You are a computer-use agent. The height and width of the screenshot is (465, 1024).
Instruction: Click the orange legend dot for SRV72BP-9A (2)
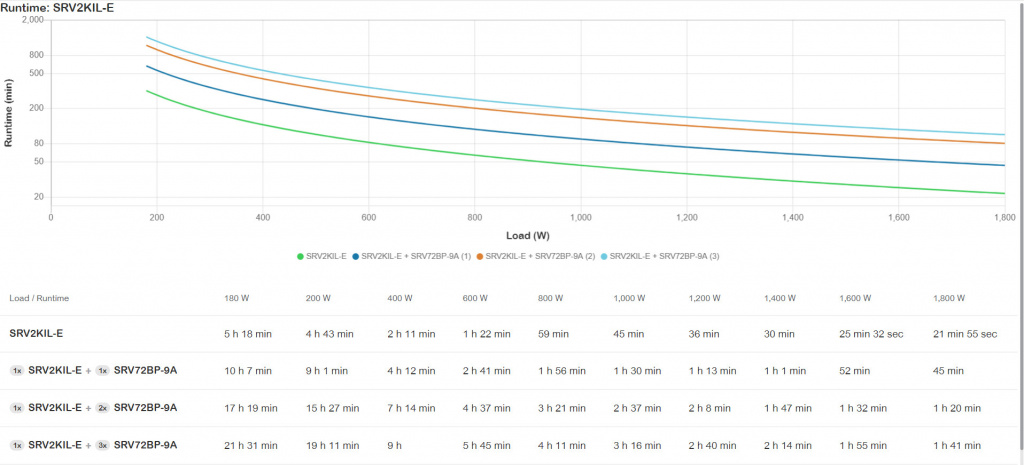pos(480,257)
